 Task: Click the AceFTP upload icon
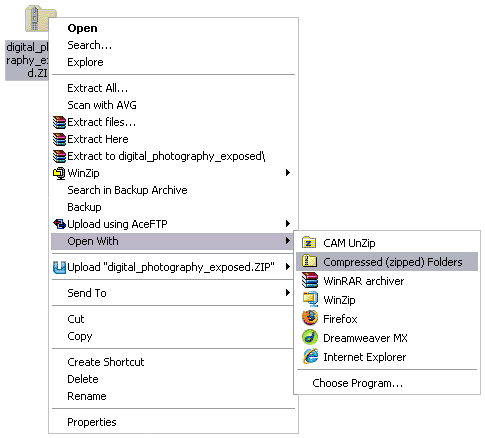[60, 224]
